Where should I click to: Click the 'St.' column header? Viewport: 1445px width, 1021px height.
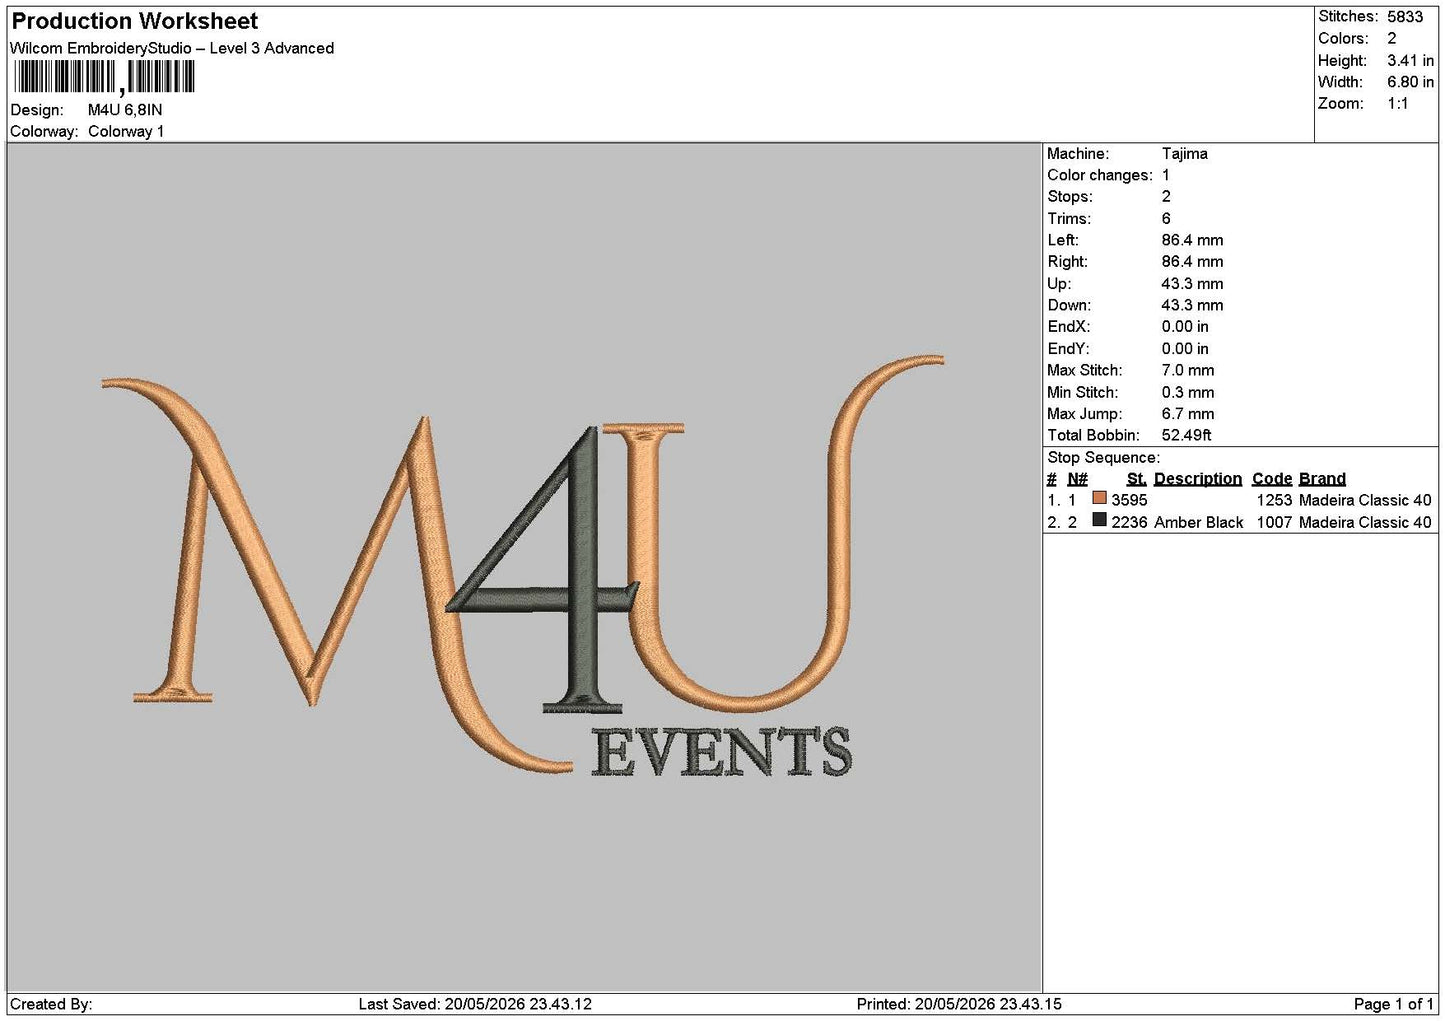pos(1137,479)
